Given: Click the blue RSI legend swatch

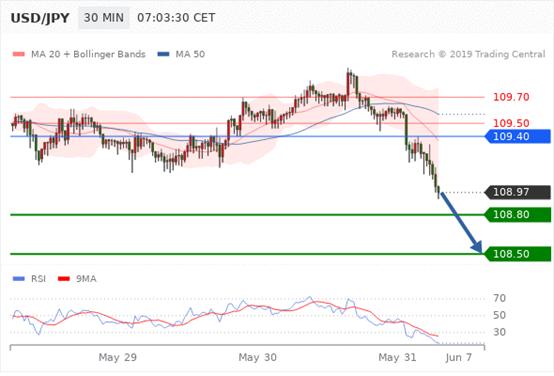Looking at the screenshot, I should [x=19, y=279].
